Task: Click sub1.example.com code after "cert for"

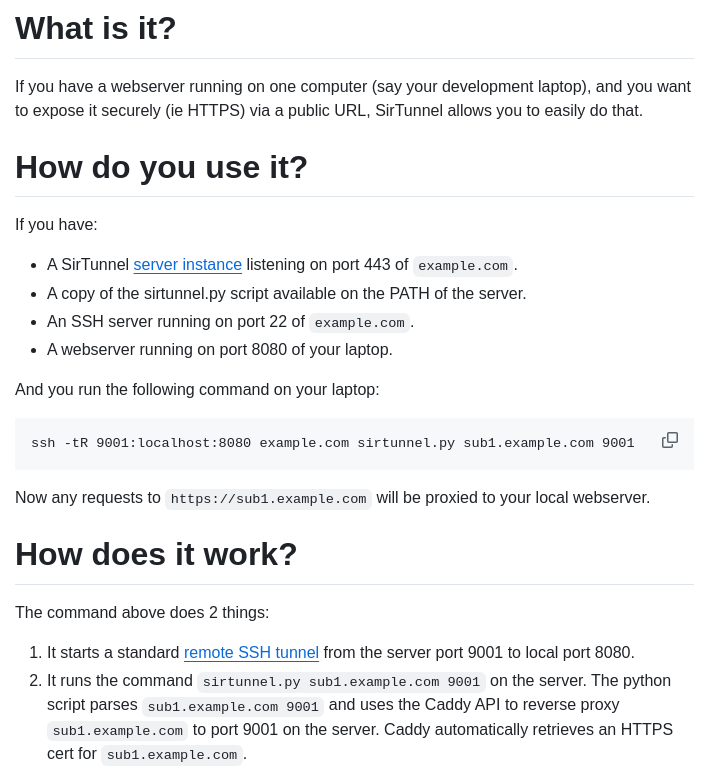Action: (172, 755)
